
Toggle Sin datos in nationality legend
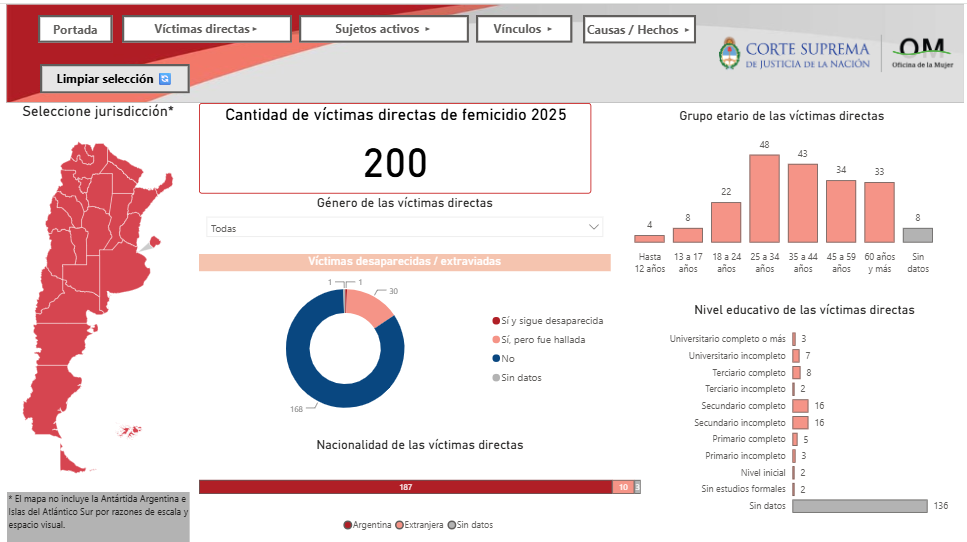pos(470,525)
